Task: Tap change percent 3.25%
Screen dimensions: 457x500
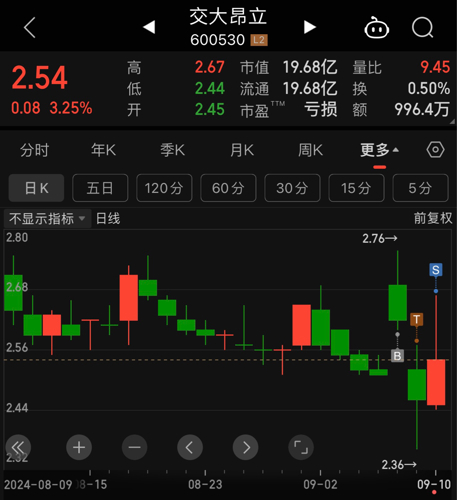Action: click(x=71, y=108)
